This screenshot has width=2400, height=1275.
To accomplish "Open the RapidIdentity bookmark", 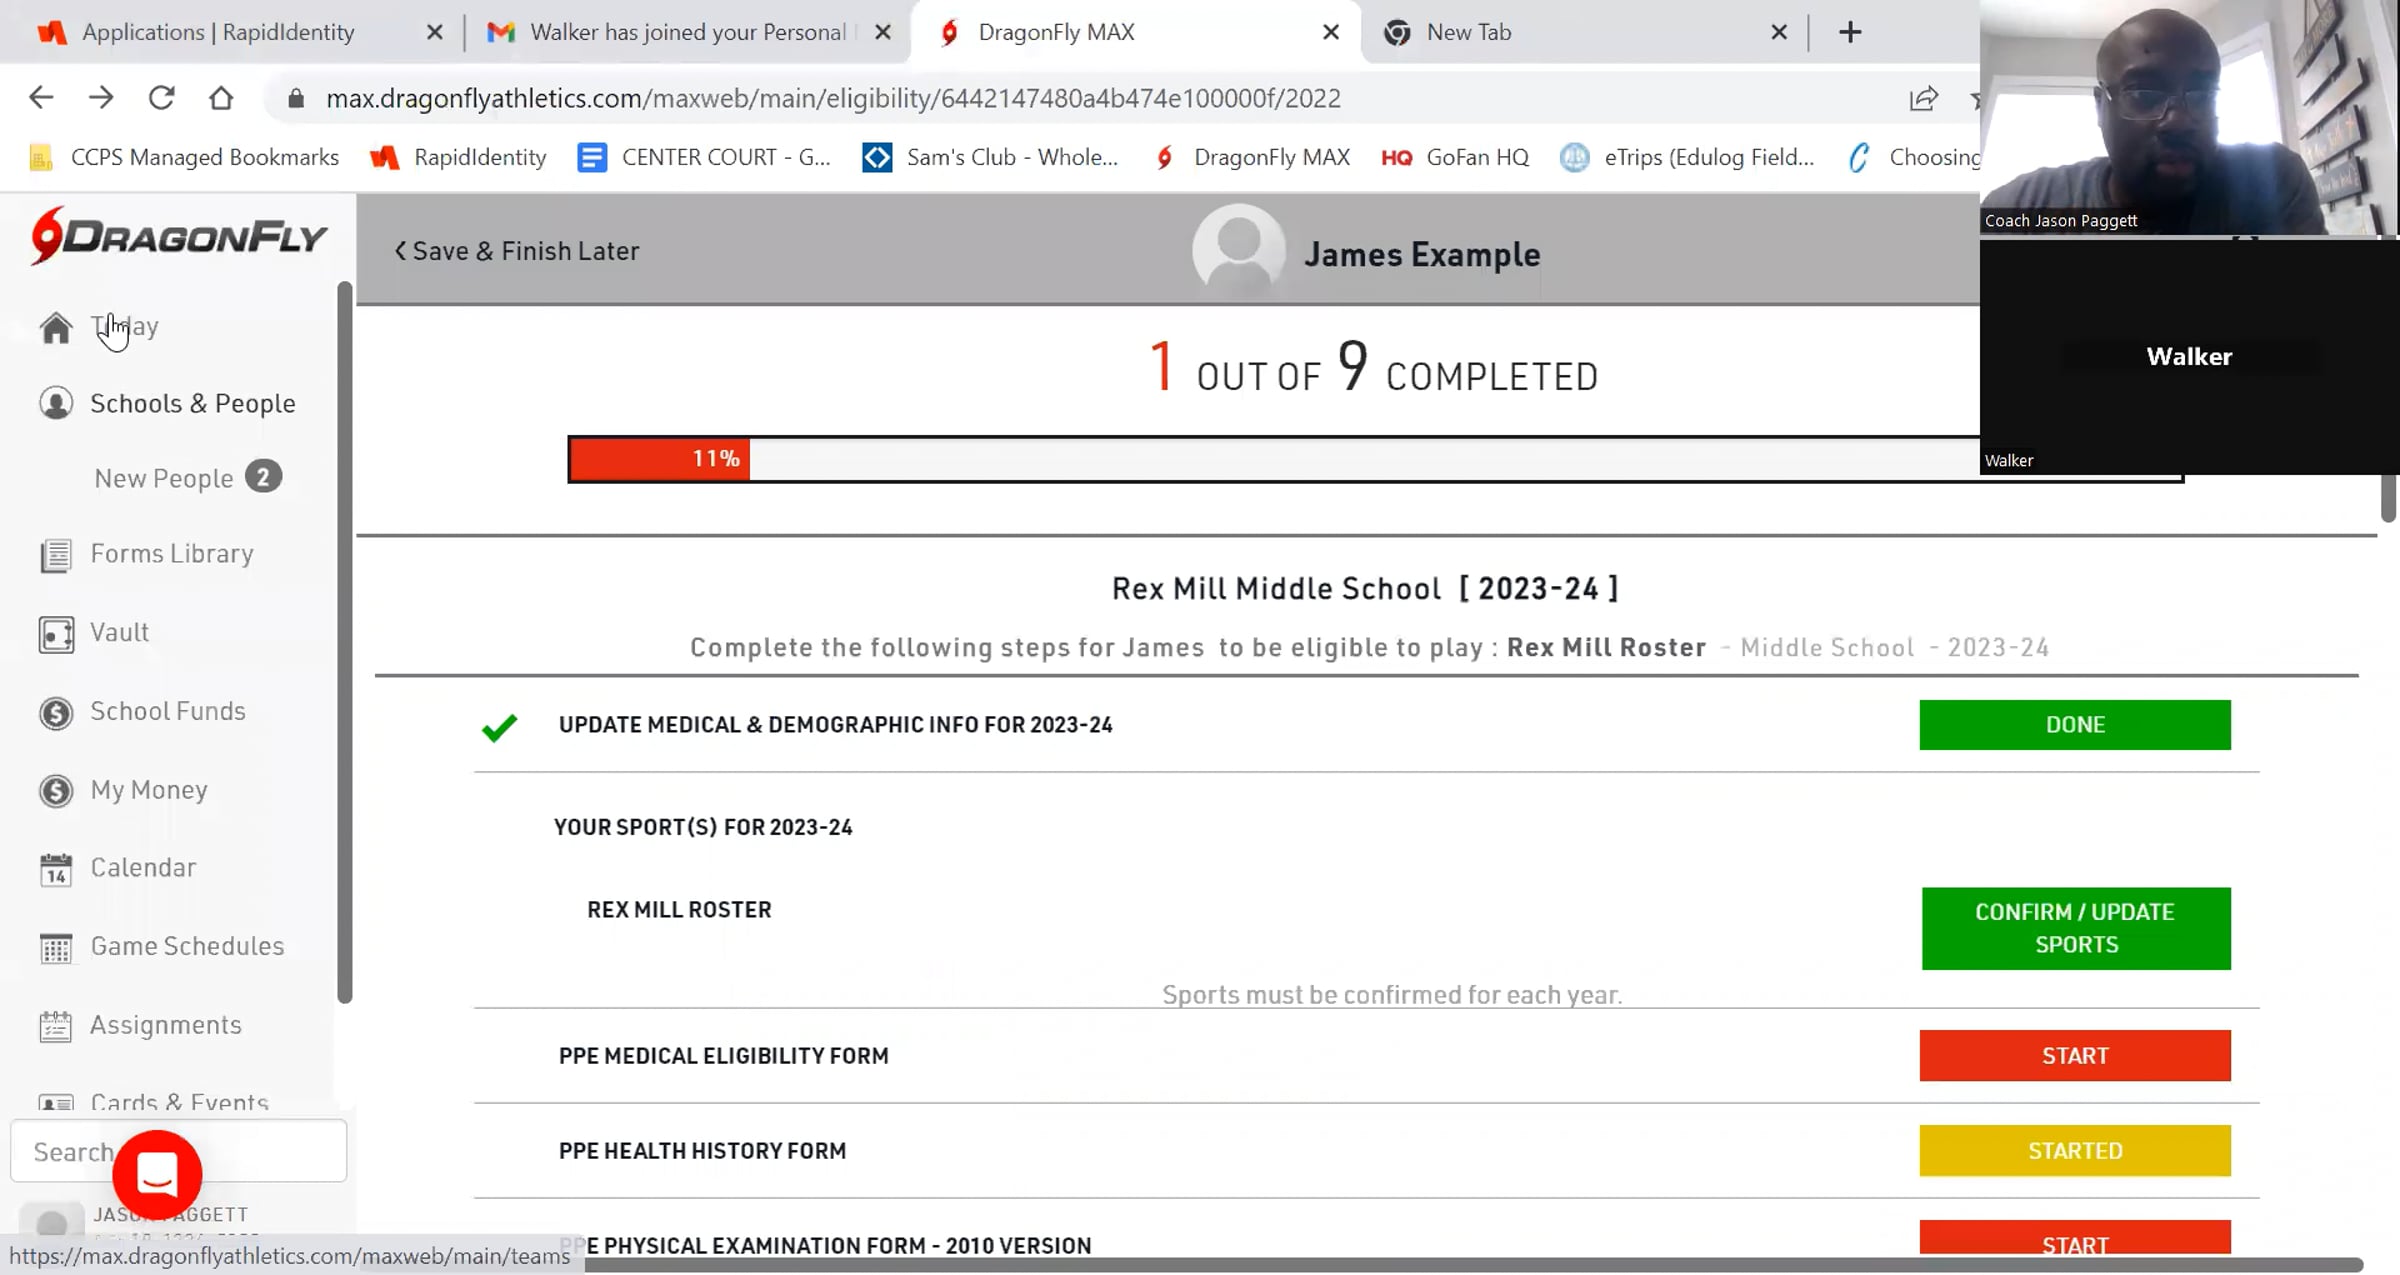I will point(458,157).
